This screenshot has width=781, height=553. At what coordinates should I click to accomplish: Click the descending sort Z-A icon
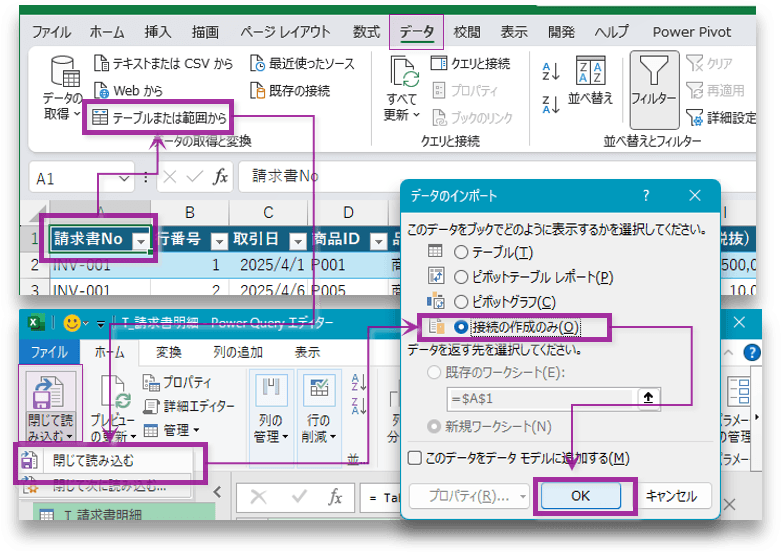pyautogui.click(x=551, y=105)
